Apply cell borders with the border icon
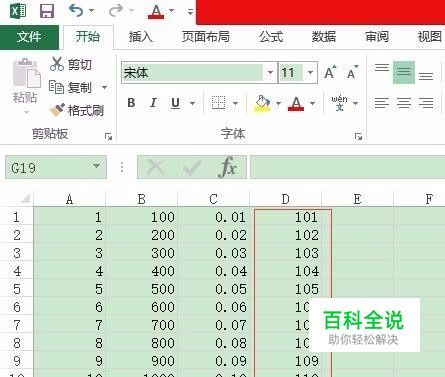Image resolution: width=445 pixels, height=377 pixels. point(218,103)
